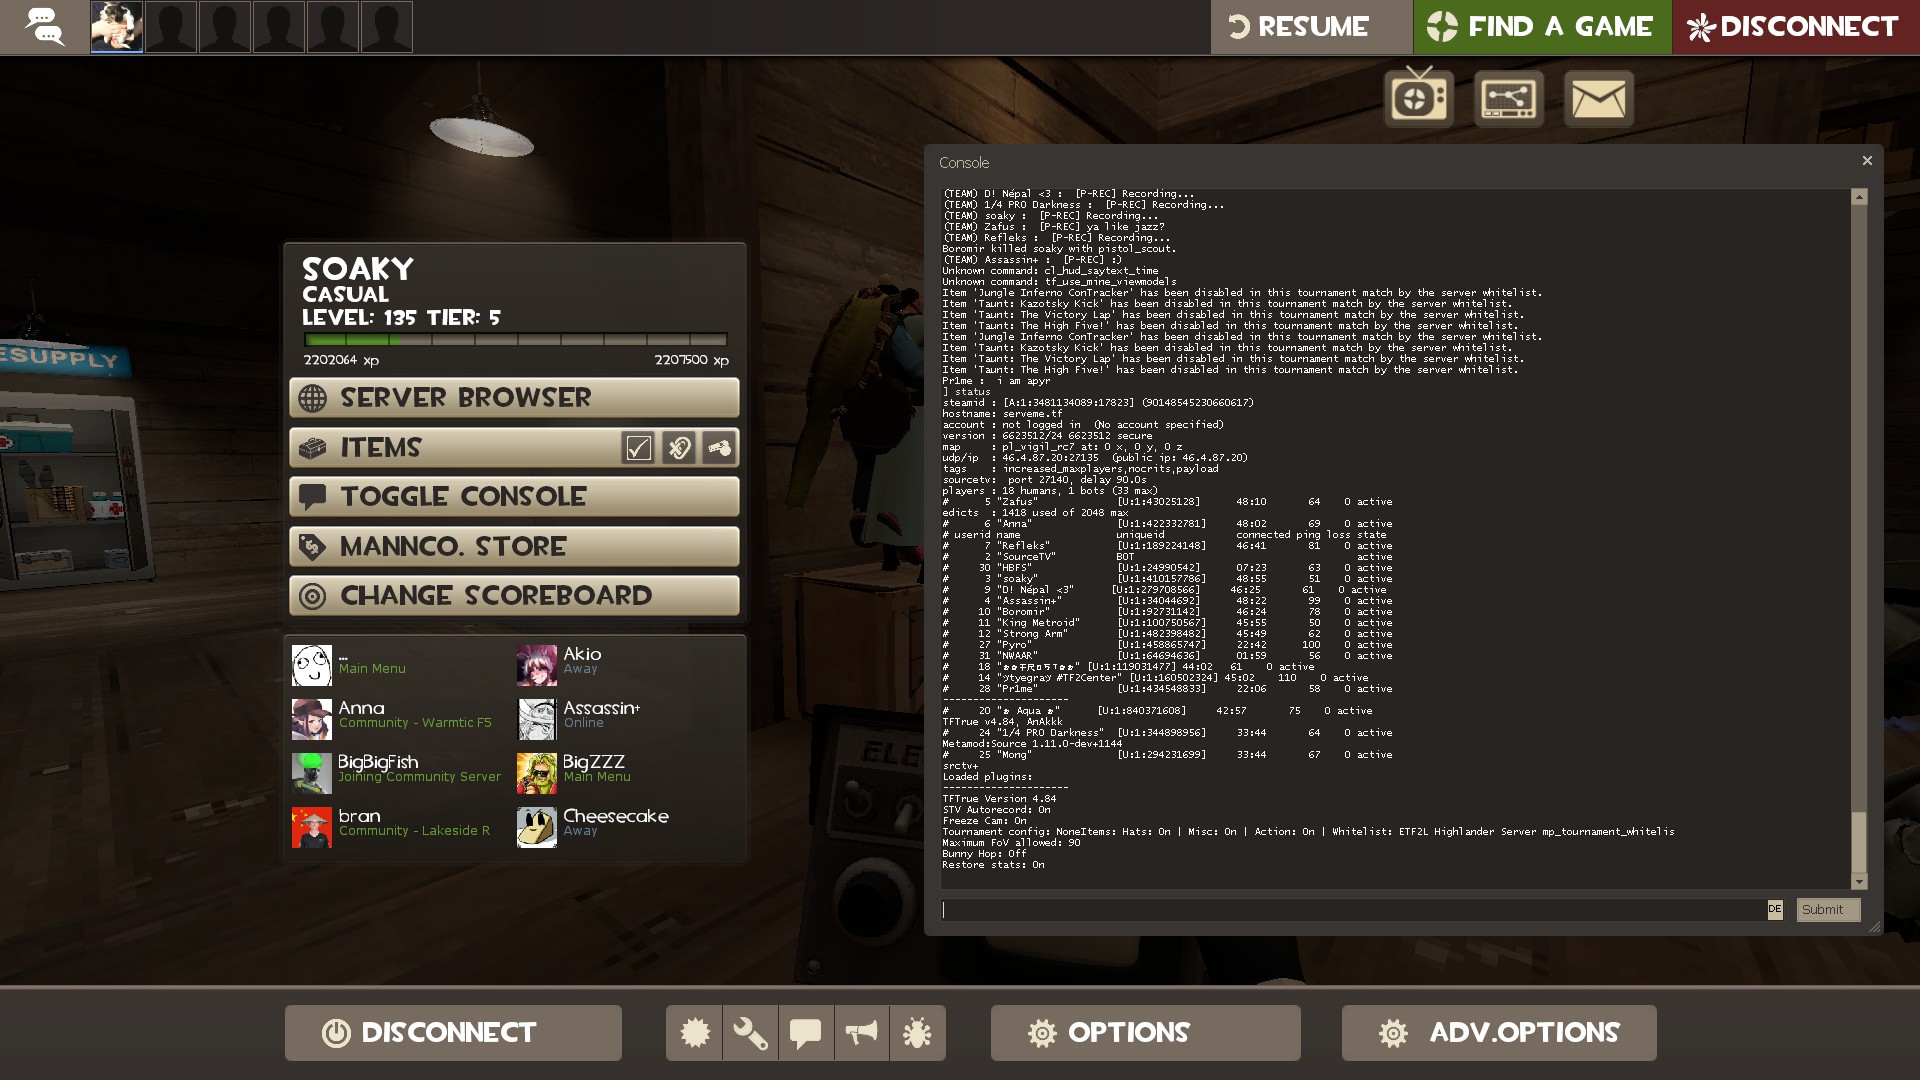
Task: Open the bug report beetle icon
Action: (917, 1033)
